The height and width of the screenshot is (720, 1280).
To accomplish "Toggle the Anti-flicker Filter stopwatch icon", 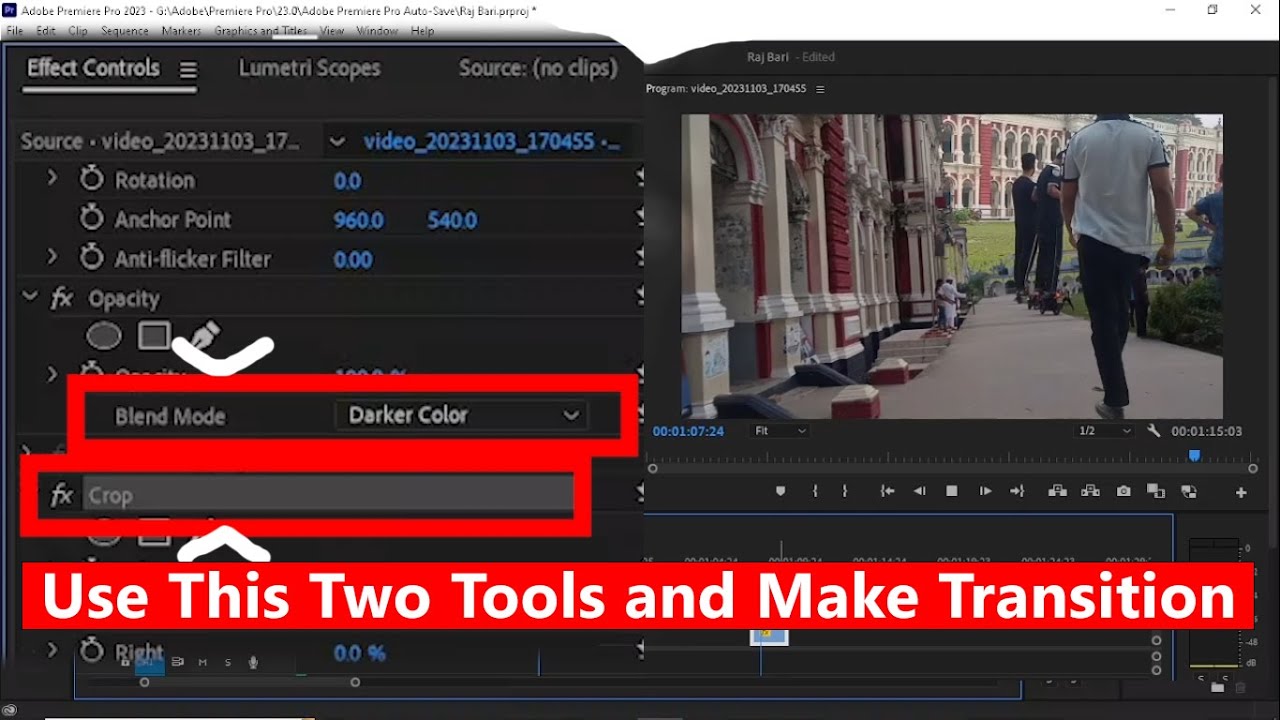I will pyautogui.click(x=92, y=258).
